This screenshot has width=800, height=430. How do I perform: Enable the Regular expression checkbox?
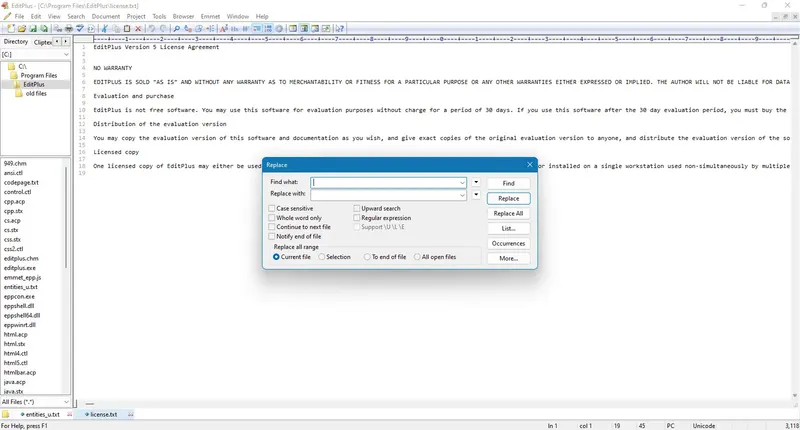[x=357, y=217]
